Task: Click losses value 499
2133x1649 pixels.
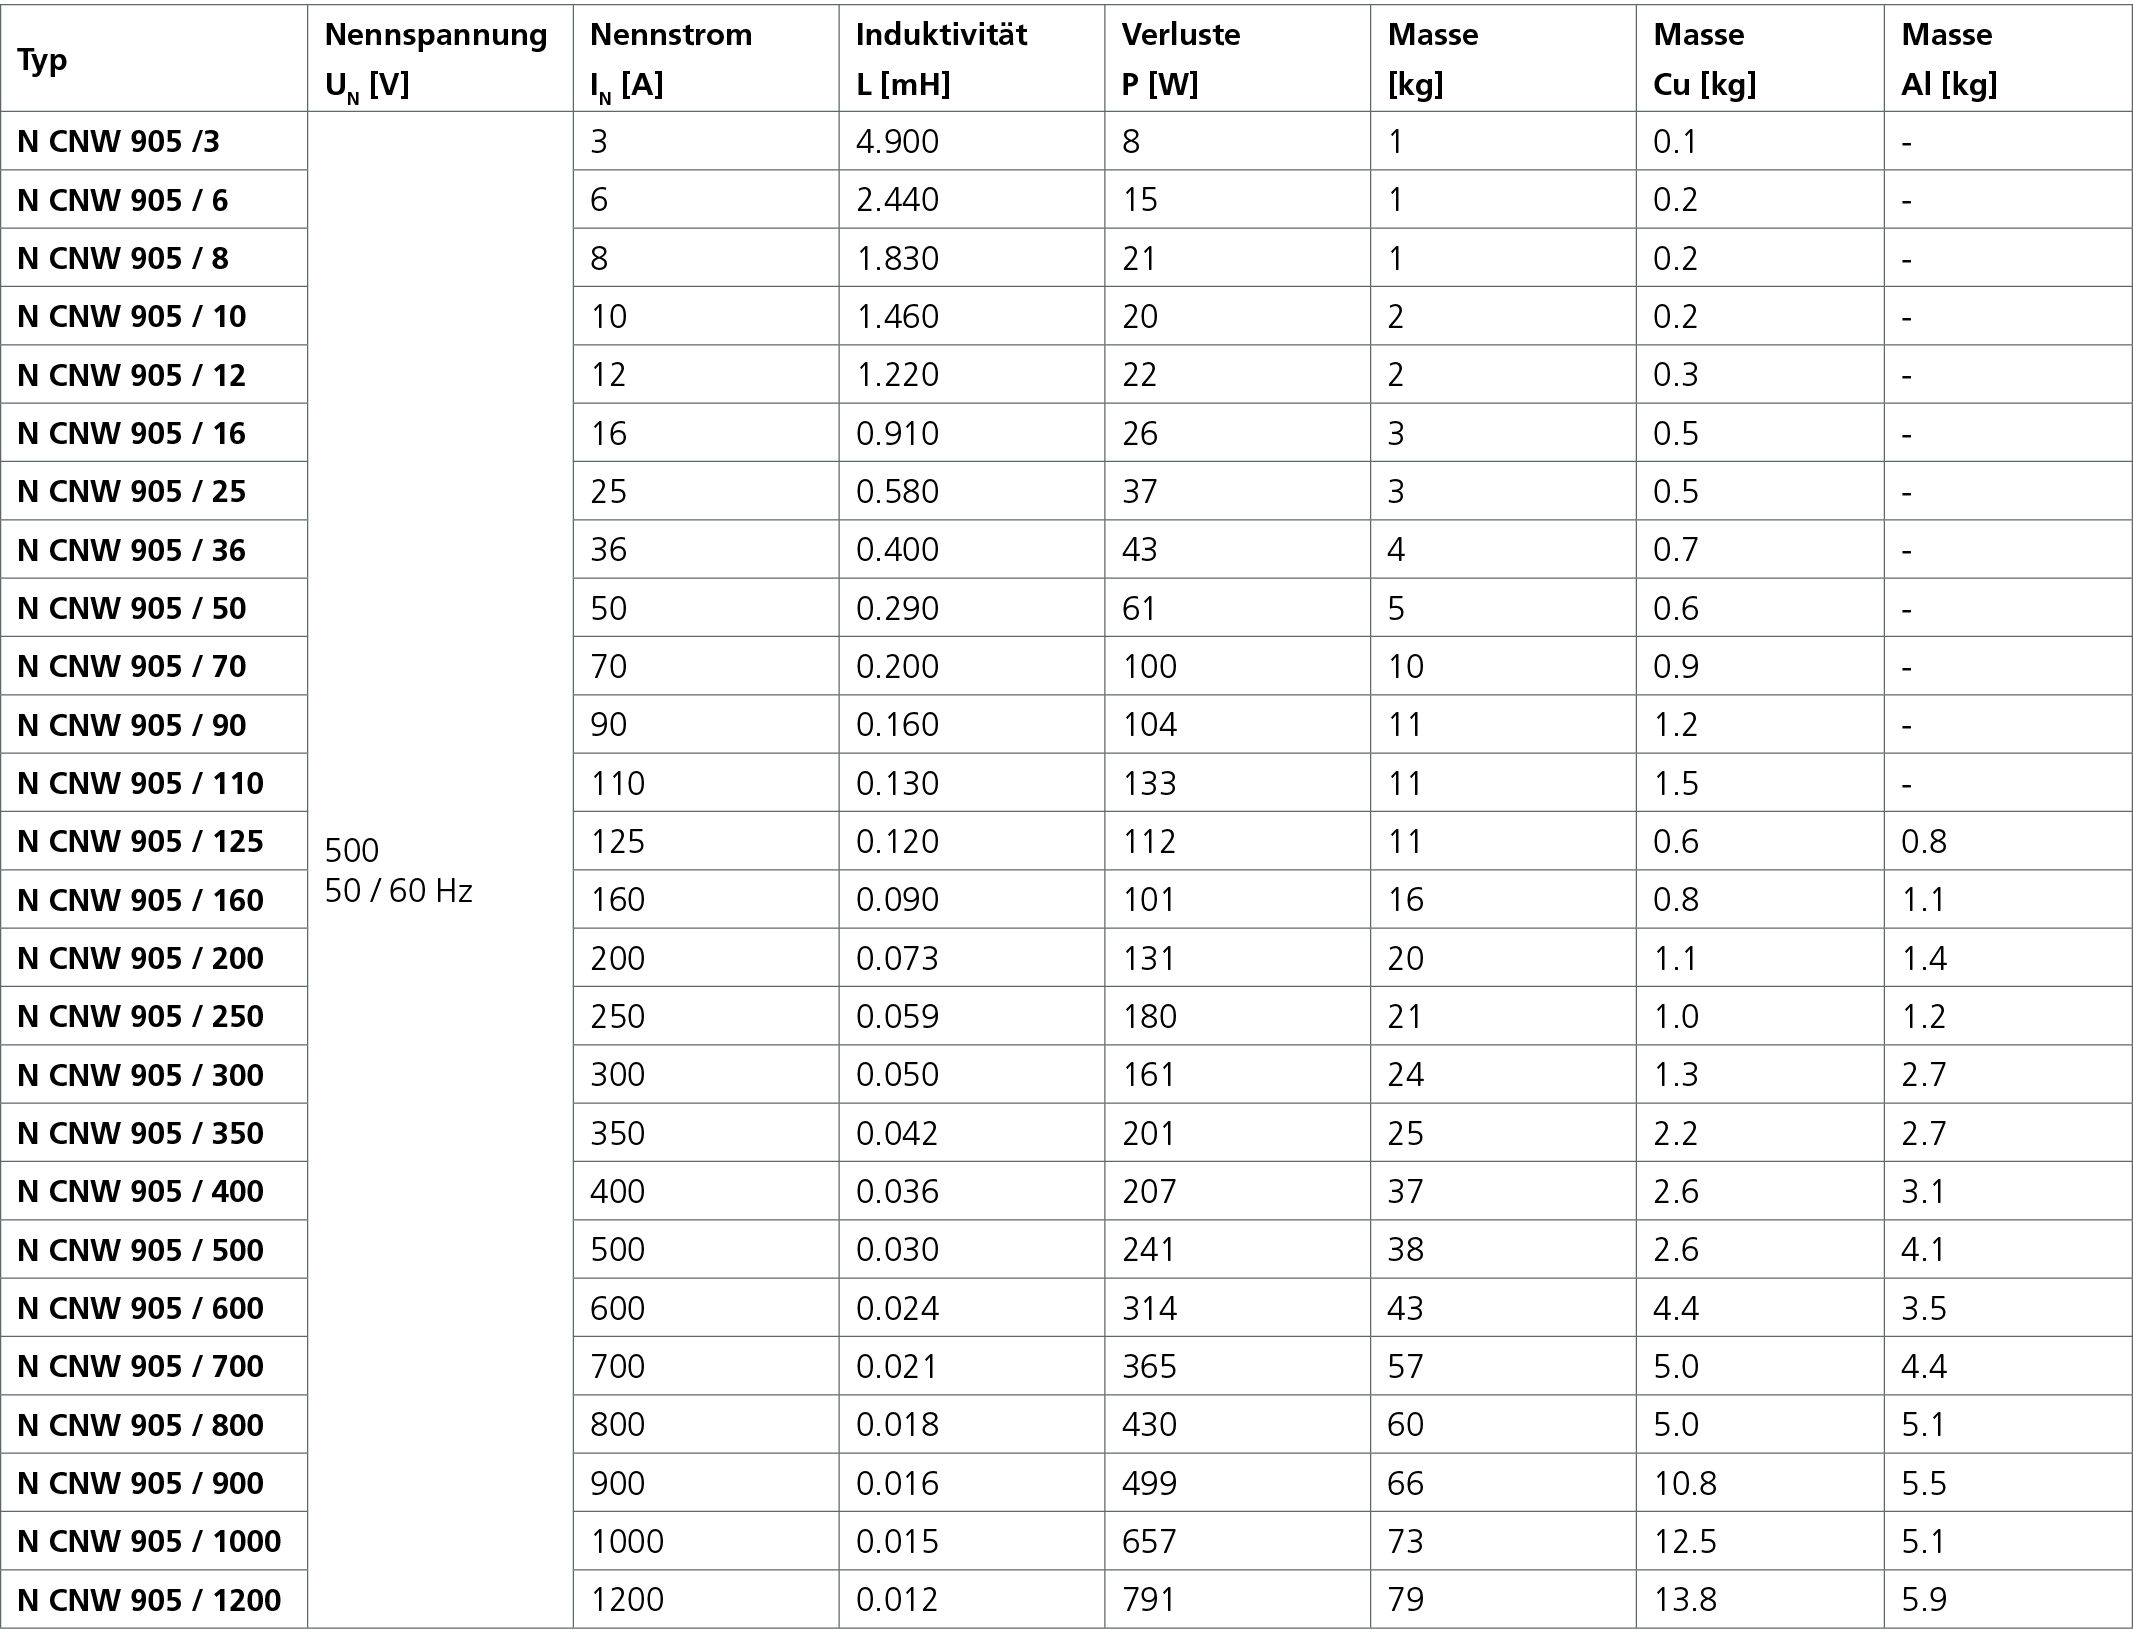Action: [x=1149, y=1483]
